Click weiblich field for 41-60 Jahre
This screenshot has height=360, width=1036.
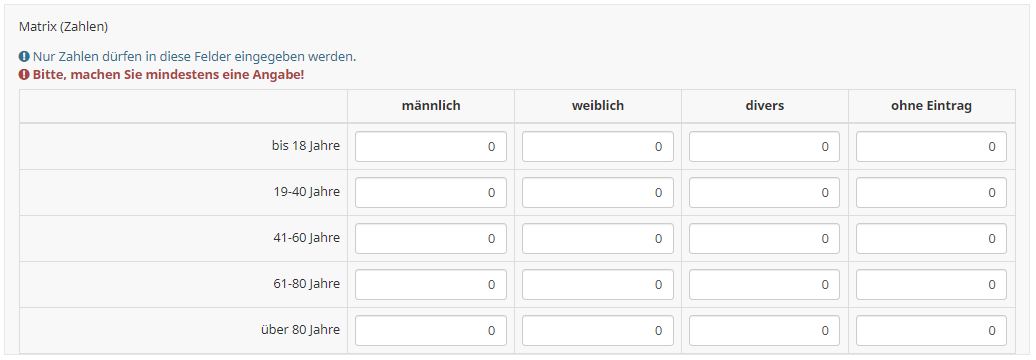(x=598, y=238)
